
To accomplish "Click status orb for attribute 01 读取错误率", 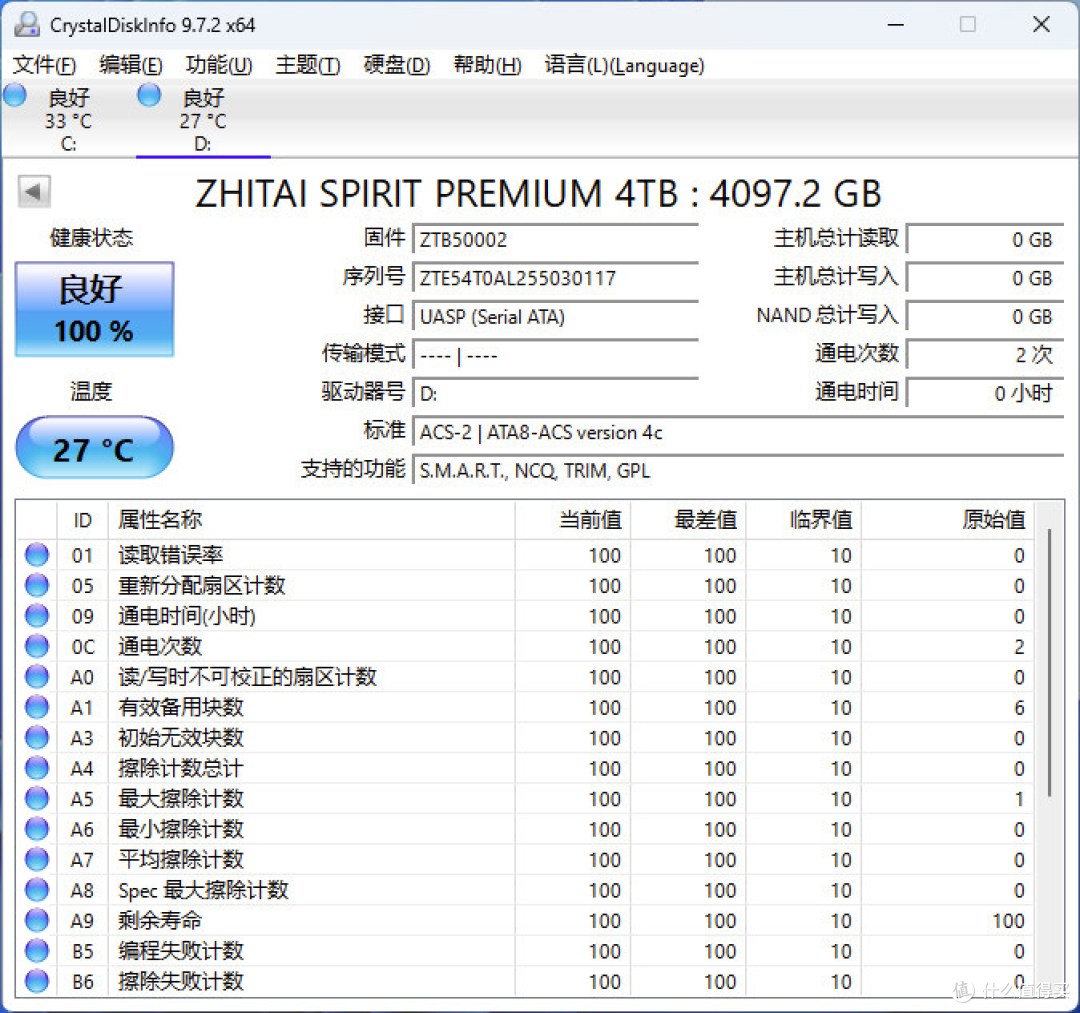I will pos(37,554).
